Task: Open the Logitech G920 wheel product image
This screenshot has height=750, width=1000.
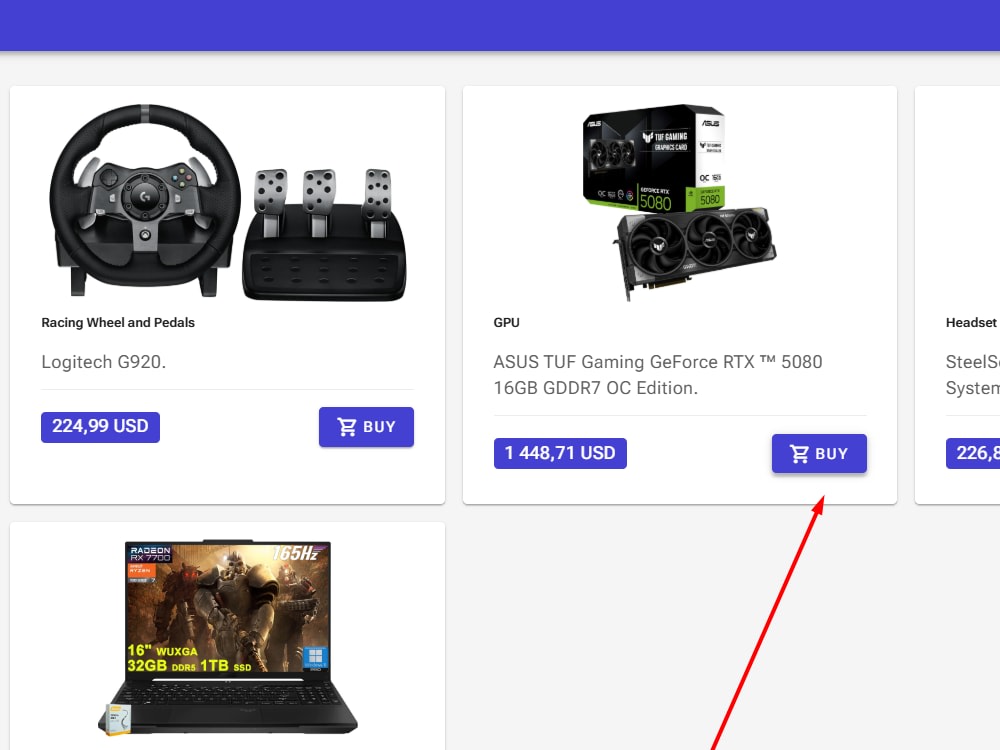Action: [228, 202]
